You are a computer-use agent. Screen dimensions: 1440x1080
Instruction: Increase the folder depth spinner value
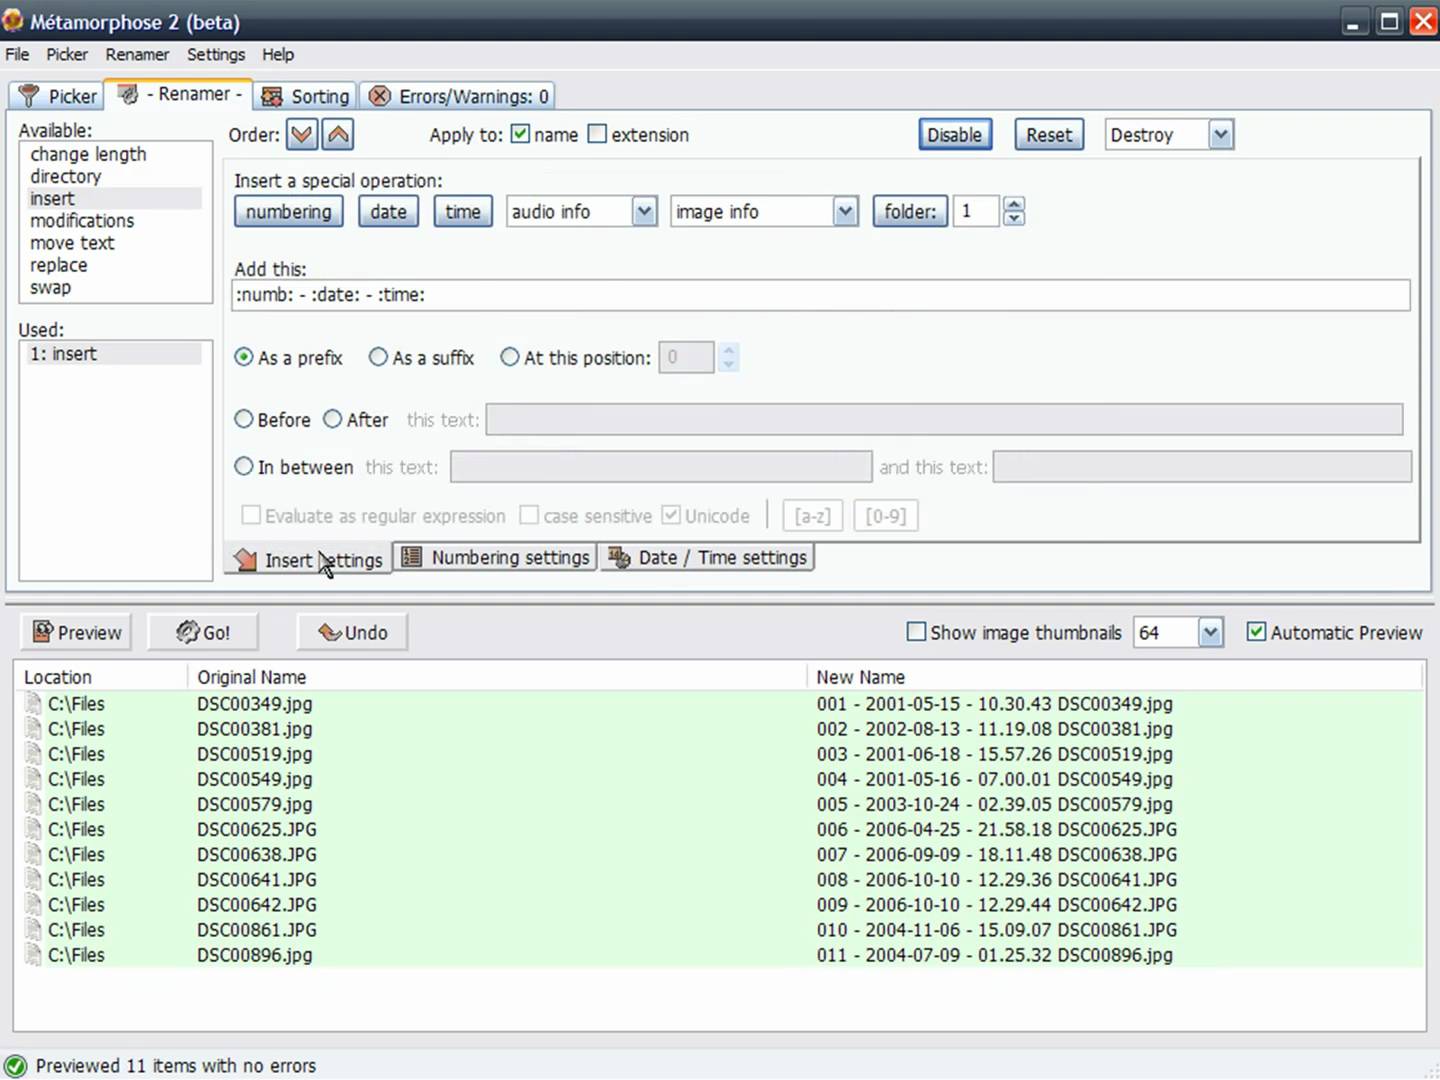tap(1014, 205)
